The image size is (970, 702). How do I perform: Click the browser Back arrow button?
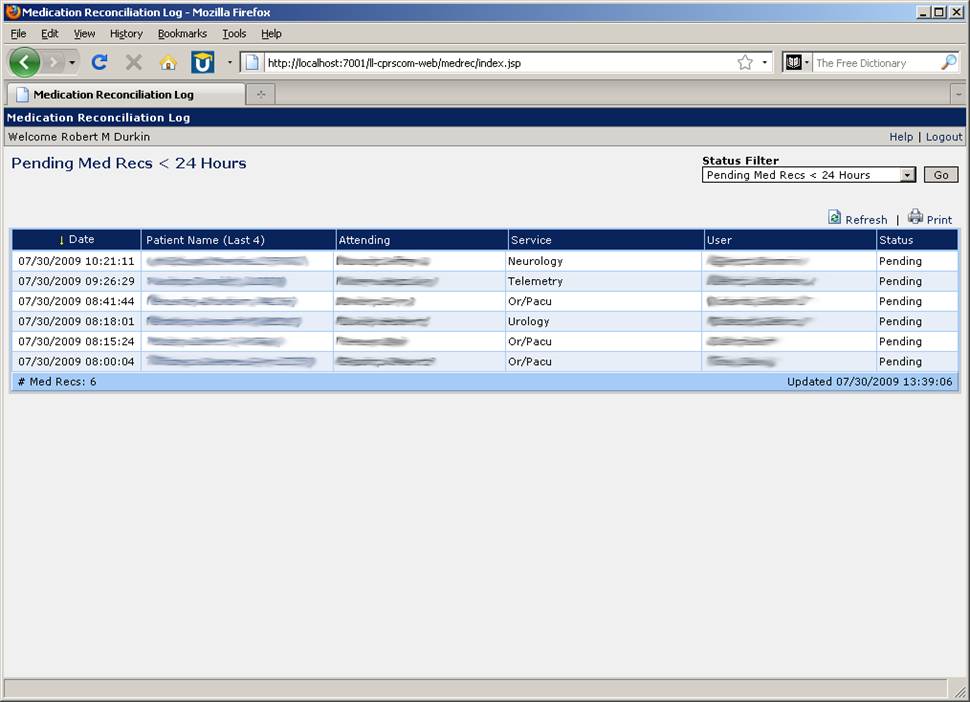(24, 62)
